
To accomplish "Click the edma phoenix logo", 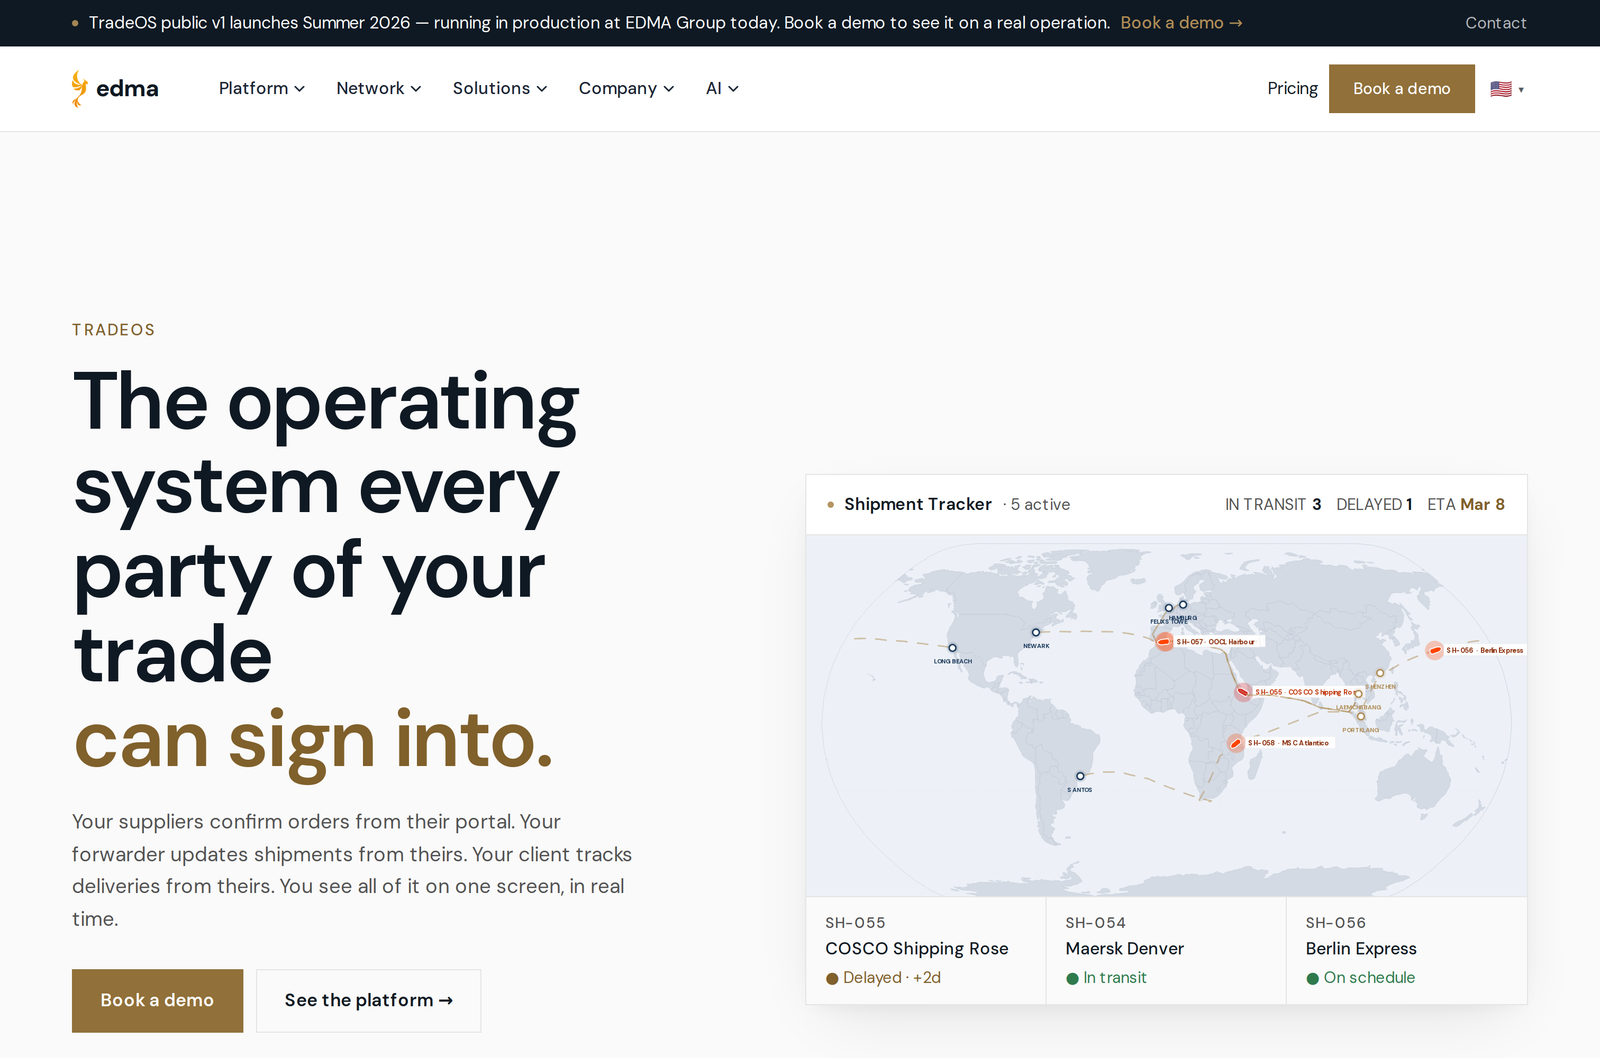I will tap(114, 89).
